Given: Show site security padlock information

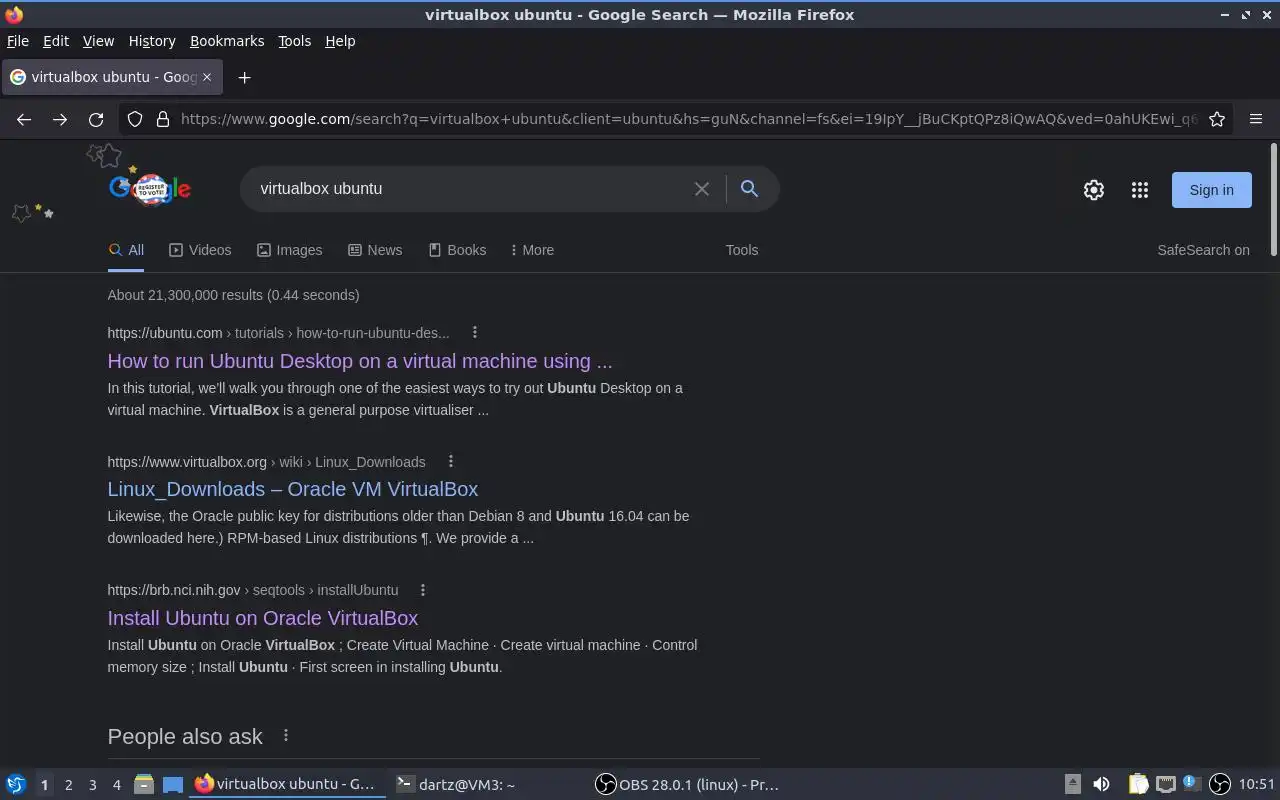Looking at the screenshot, I should tap(163, 119).
